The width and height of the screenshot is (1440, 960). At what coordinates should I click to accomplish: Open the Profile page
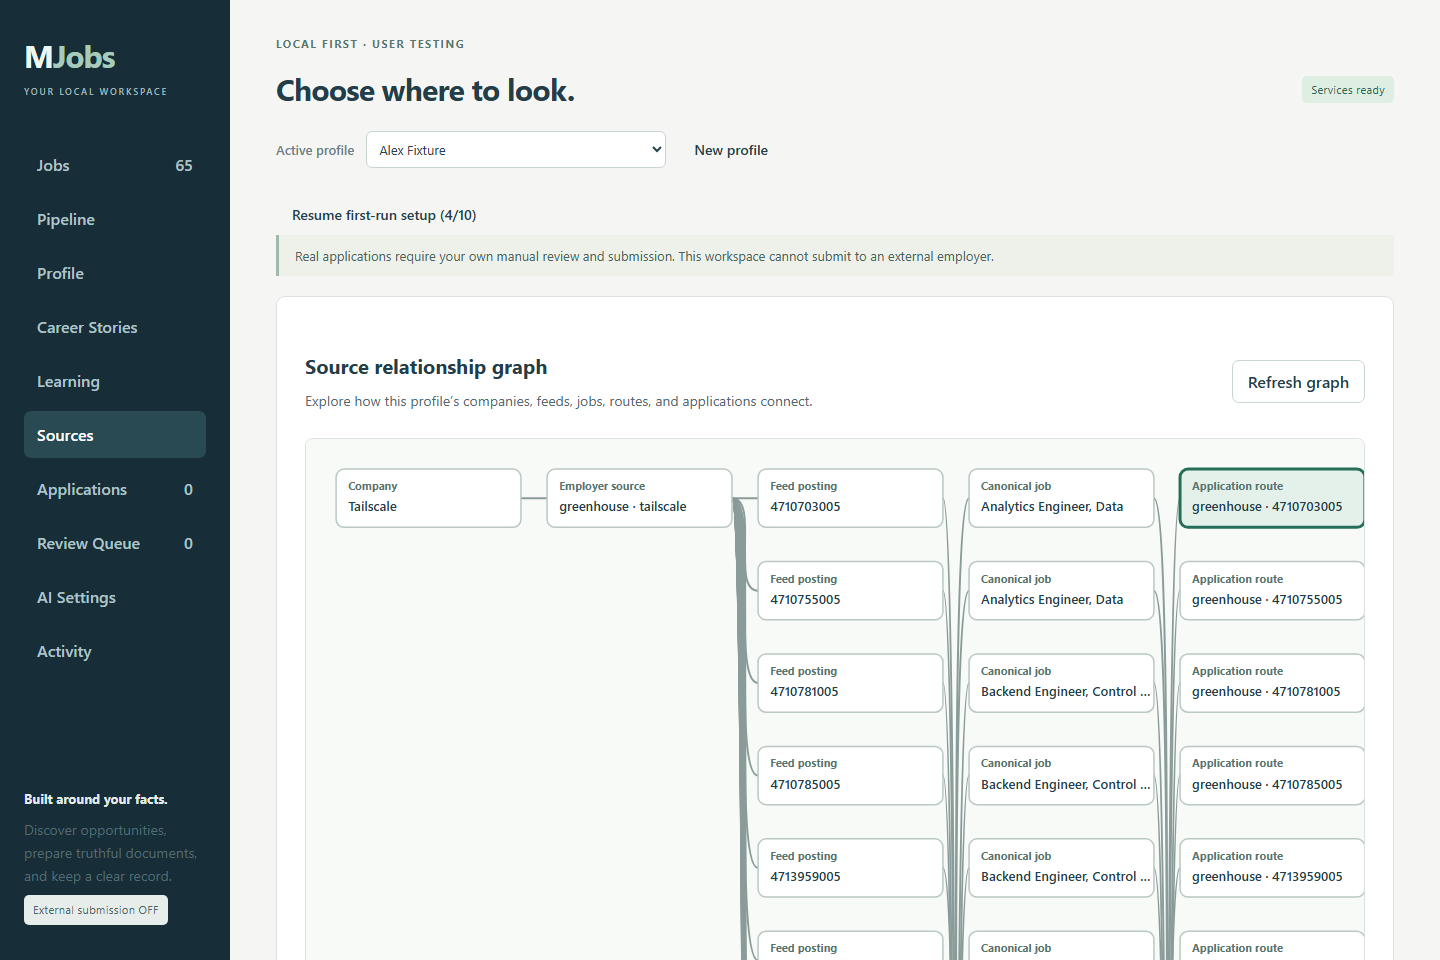pos(115,274)
